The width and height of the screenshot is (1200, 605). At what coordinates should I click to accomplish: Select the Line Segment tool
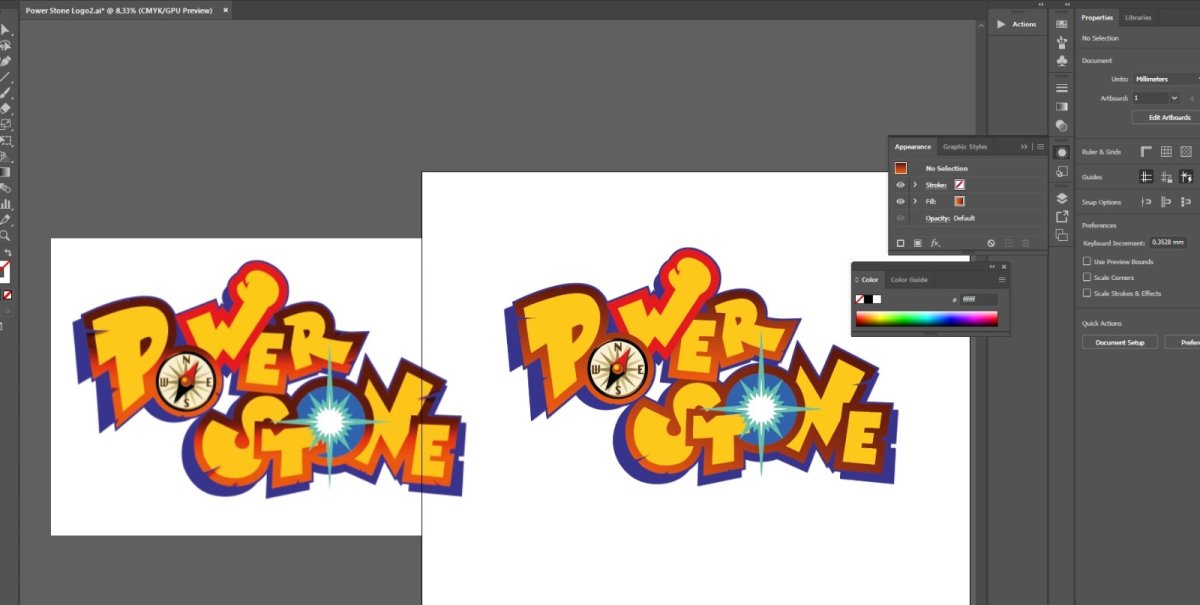coord(5,77)
